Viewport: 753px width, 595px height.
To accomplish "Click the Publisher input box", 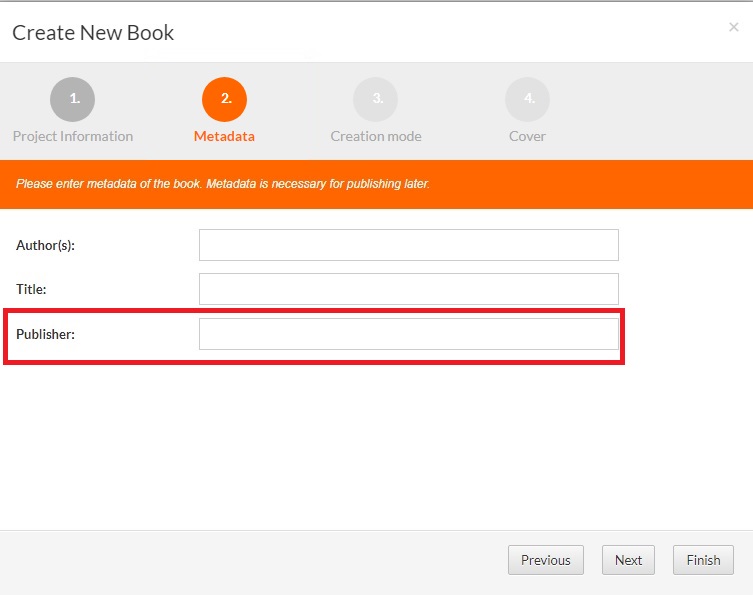I will [x=408, y=334].
